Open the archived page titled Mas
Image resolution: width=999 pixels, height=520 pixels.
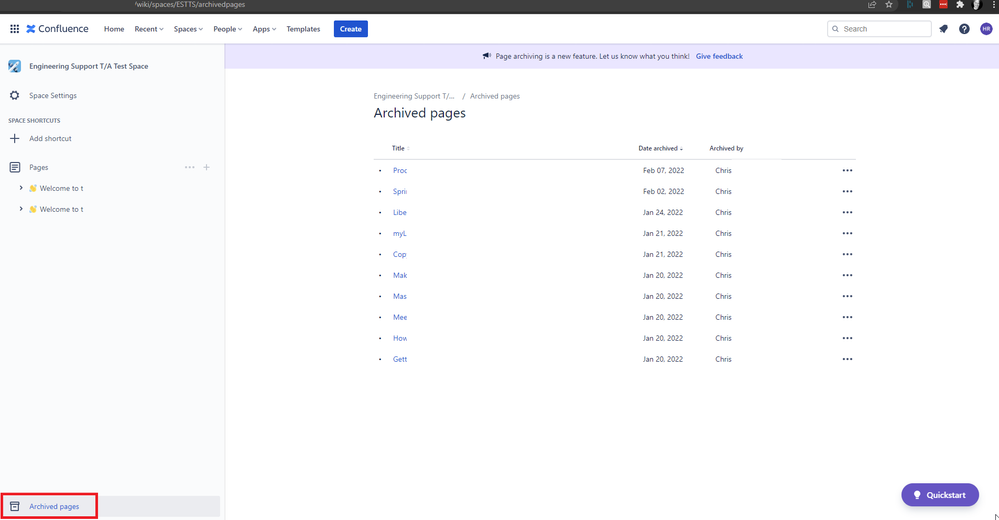pyautogui.click(x=400, y=296)
